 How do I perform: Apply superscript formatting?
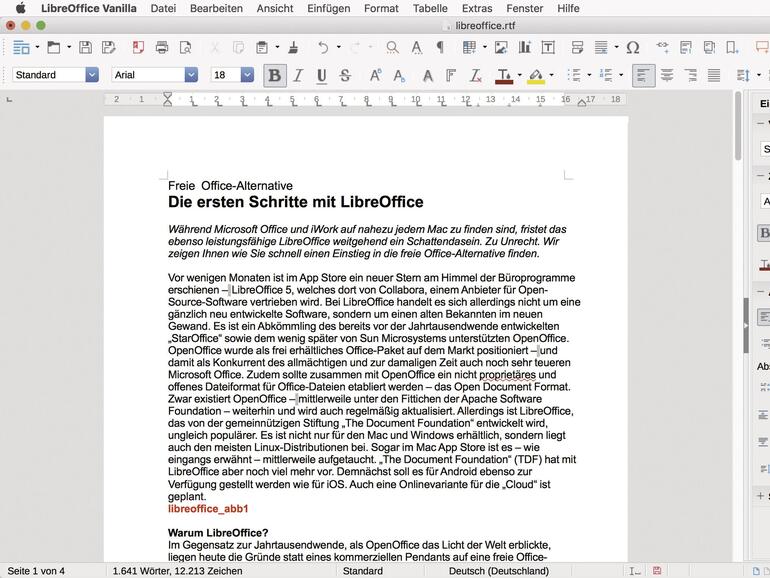(x=375, y=75)
